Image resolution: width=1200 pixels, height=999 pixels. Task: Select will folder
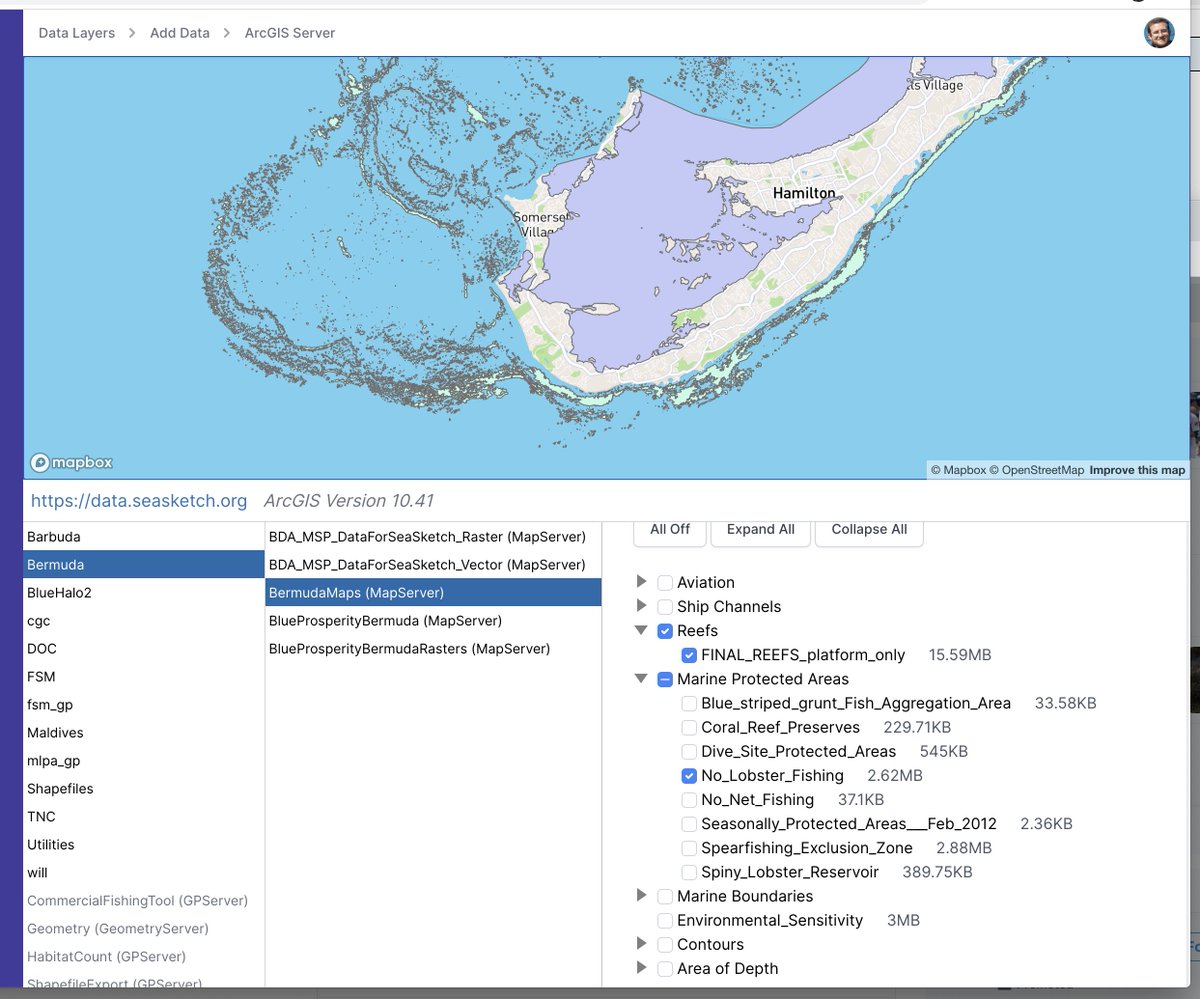tap(144, 873)
